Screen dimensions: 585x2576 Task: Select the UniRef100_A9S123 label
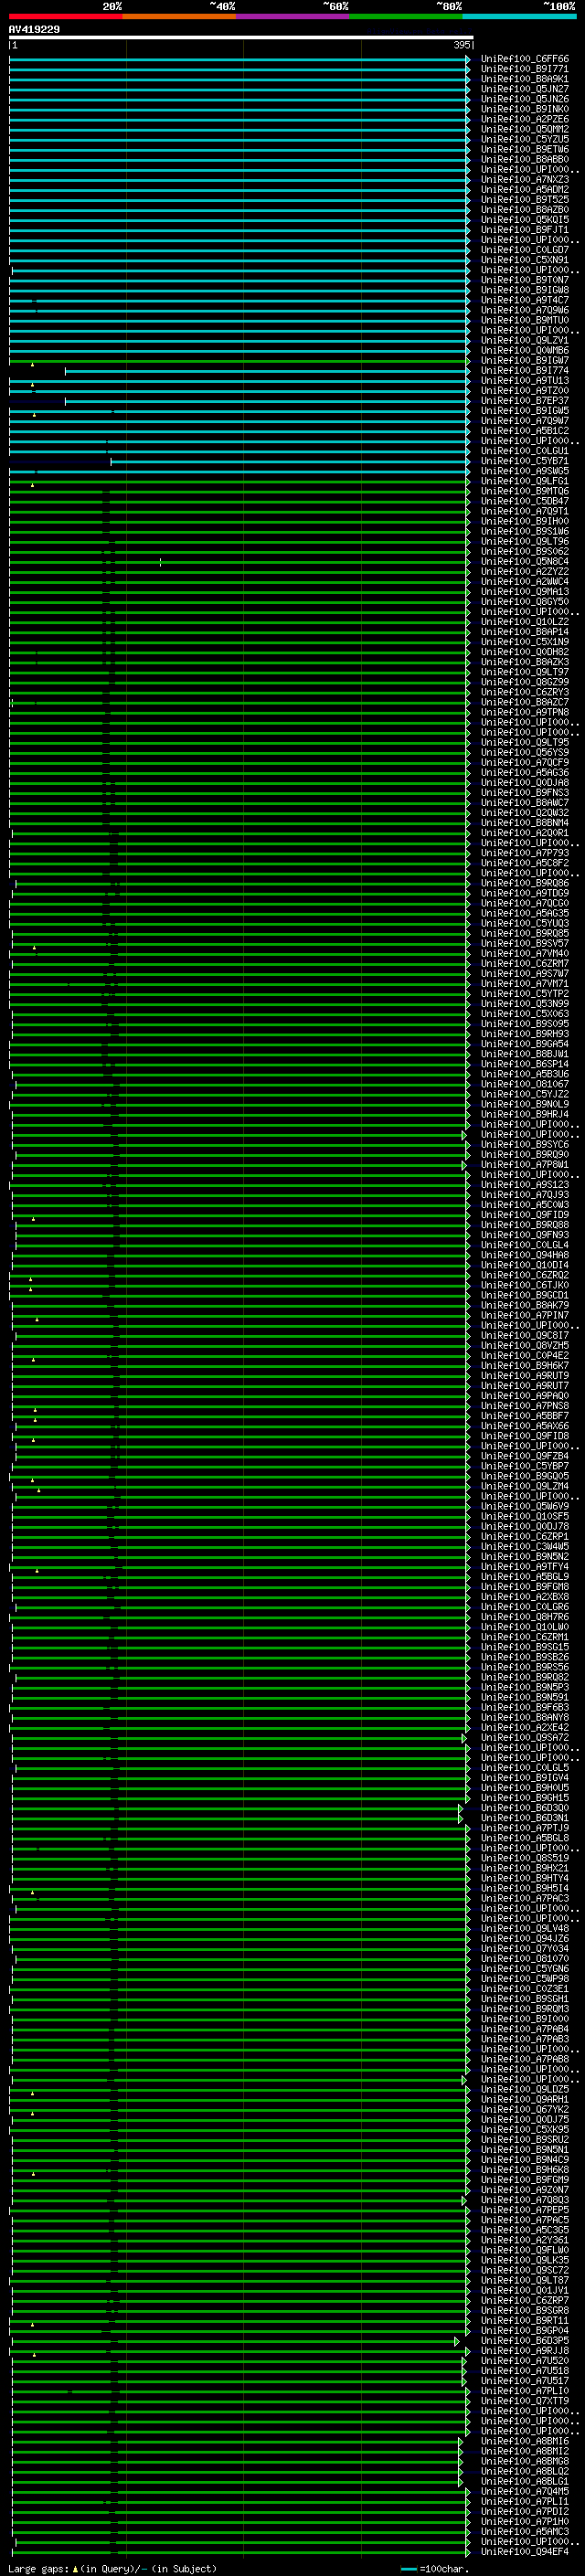[x=524, y=1184]
